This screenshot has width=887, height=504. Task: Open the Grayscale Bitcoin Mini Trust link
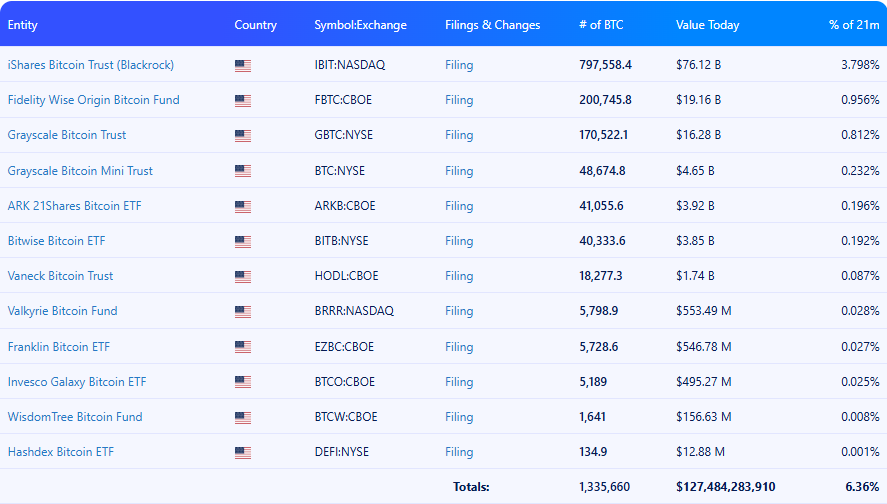(x=80, y=171)
